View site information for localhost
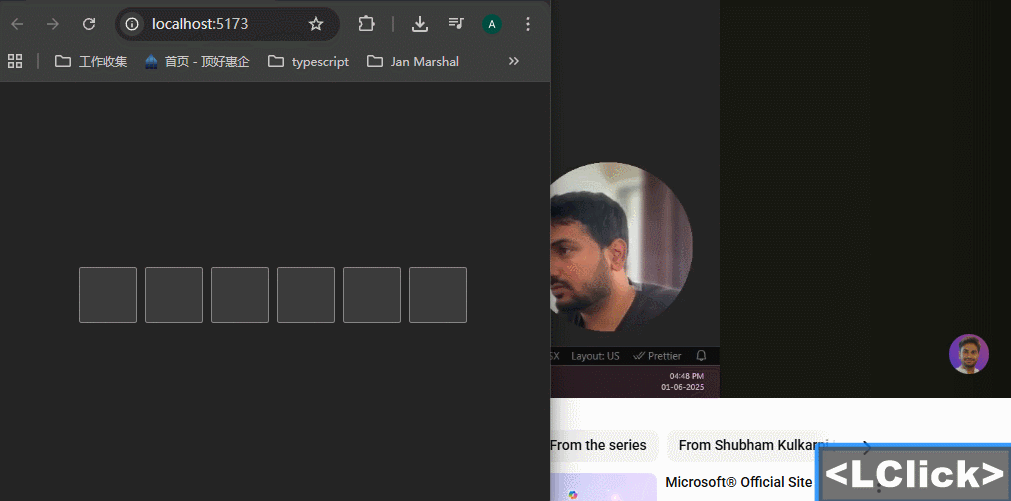Image resolution: width=1011 pixels, height=501 pixels. 132,24
